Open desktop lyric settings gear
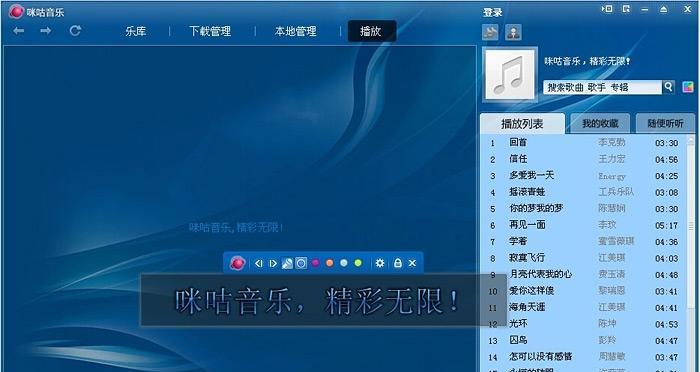Viewport: 700px width, 372px height. [x=380, y=263]
